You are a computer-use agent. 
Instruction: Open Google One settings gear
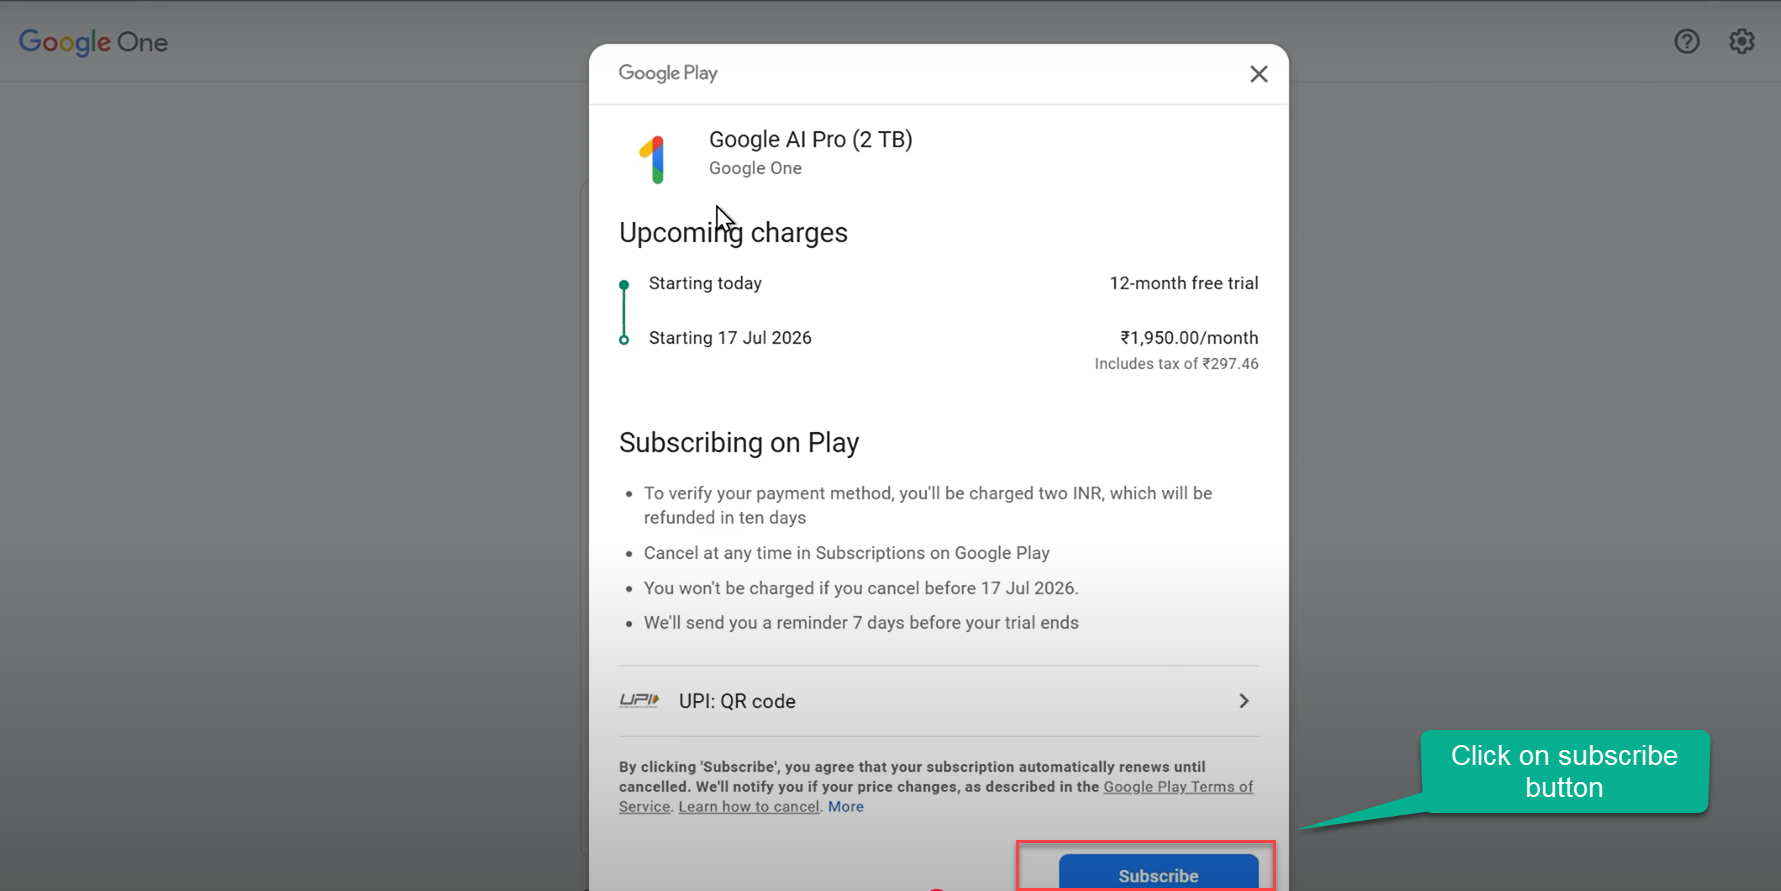click(1742, 41)
